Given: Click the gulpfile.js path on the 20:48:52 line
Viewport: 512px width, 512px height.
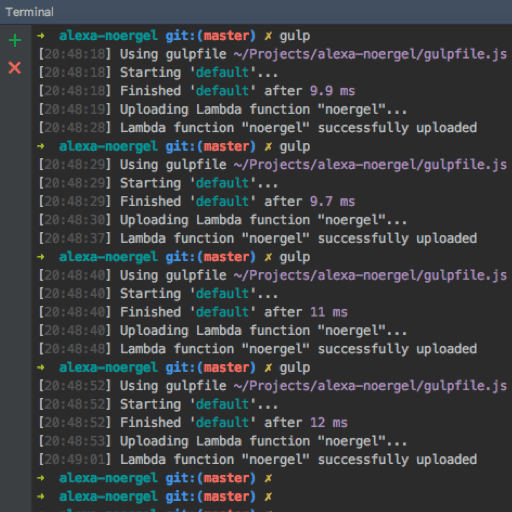Looking at the screenshot, I should click(x=370, y=386).
